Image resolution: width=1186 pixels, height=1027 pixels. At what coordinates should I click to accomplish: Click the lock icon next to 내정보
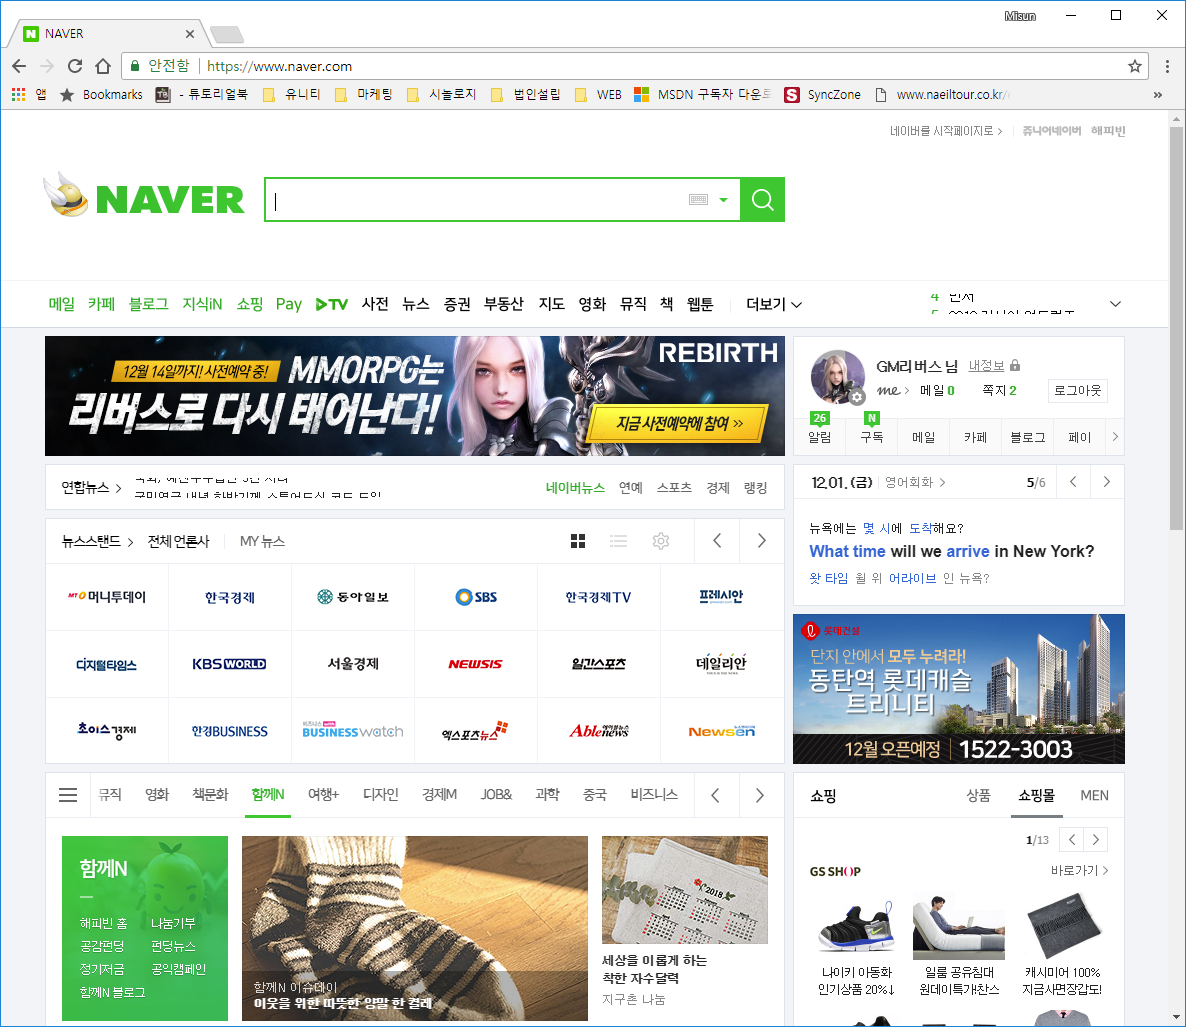(x=1015, y=365)
